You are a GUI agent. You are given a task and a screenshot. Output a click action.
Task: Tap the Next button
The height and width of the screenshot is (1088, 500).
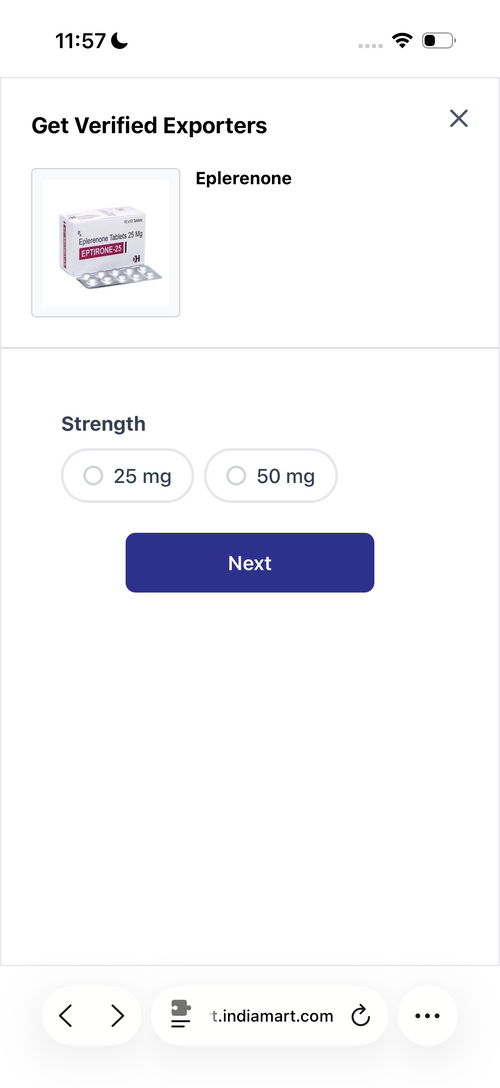pyautogui.click(x=250, y=563)
